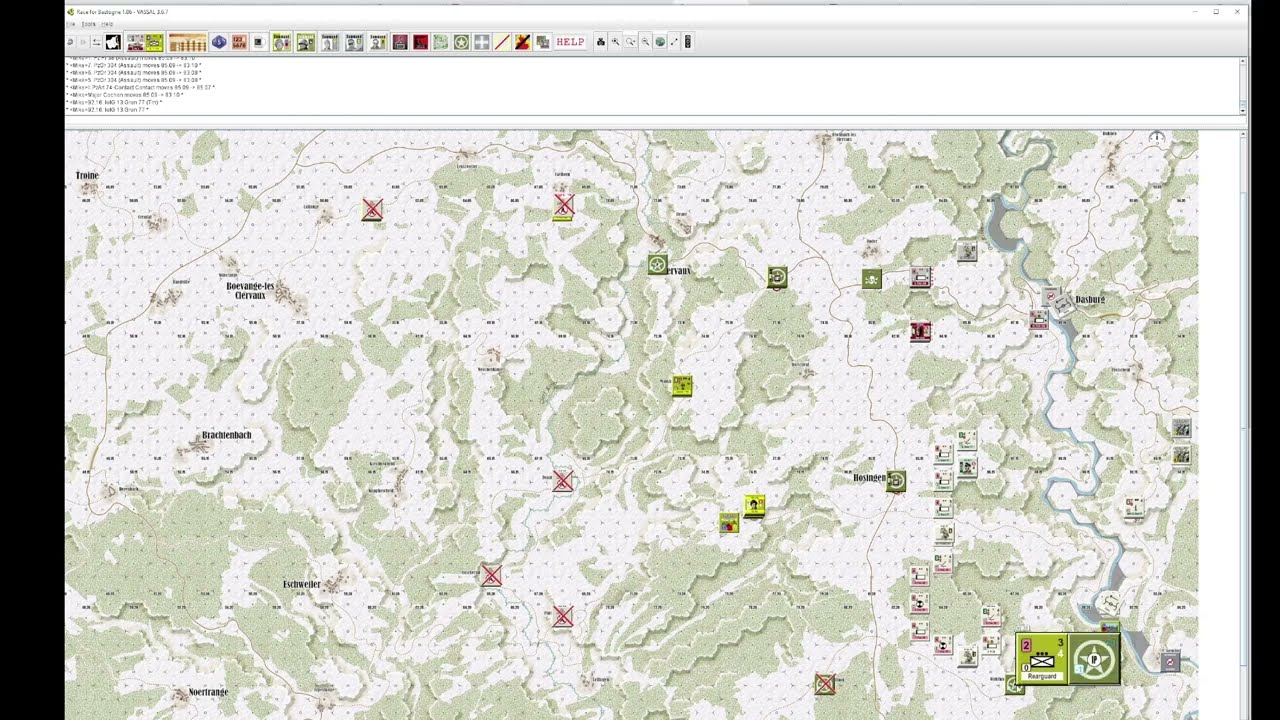Image resolution: width=1280 pixels, height=720 pixels.
Task: Open the first Command portrait button
Action: click(x=282, y=42)
